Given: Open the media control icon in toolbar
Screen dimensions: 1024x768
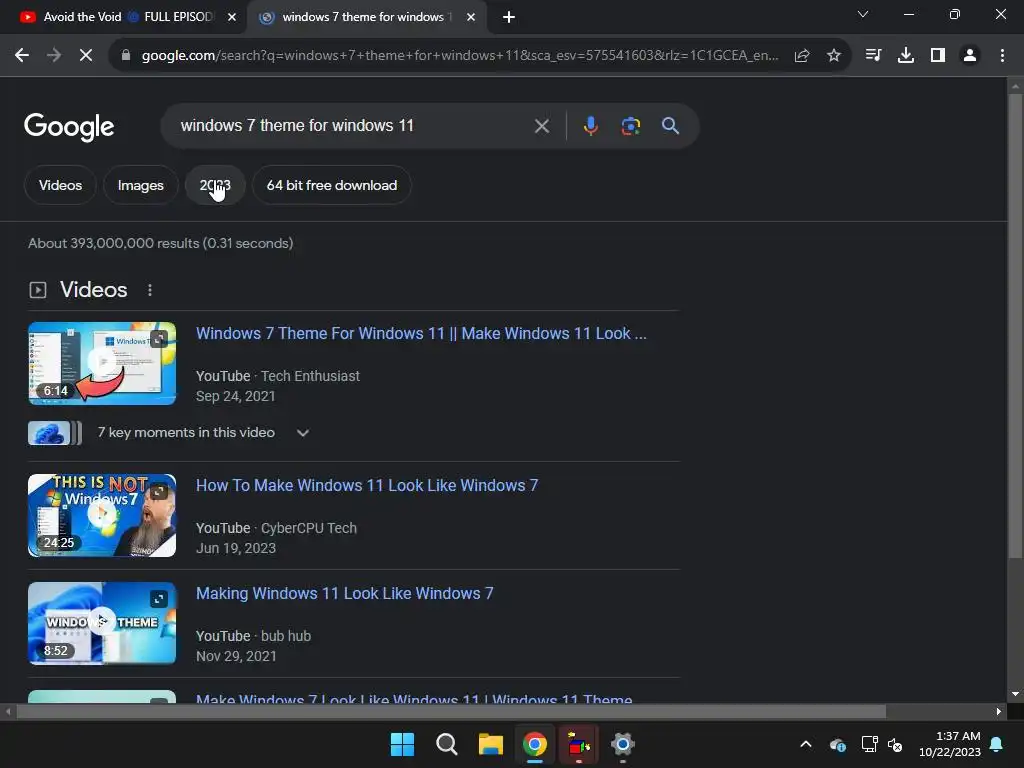Looking at the screenshot, I should [873, 56].
